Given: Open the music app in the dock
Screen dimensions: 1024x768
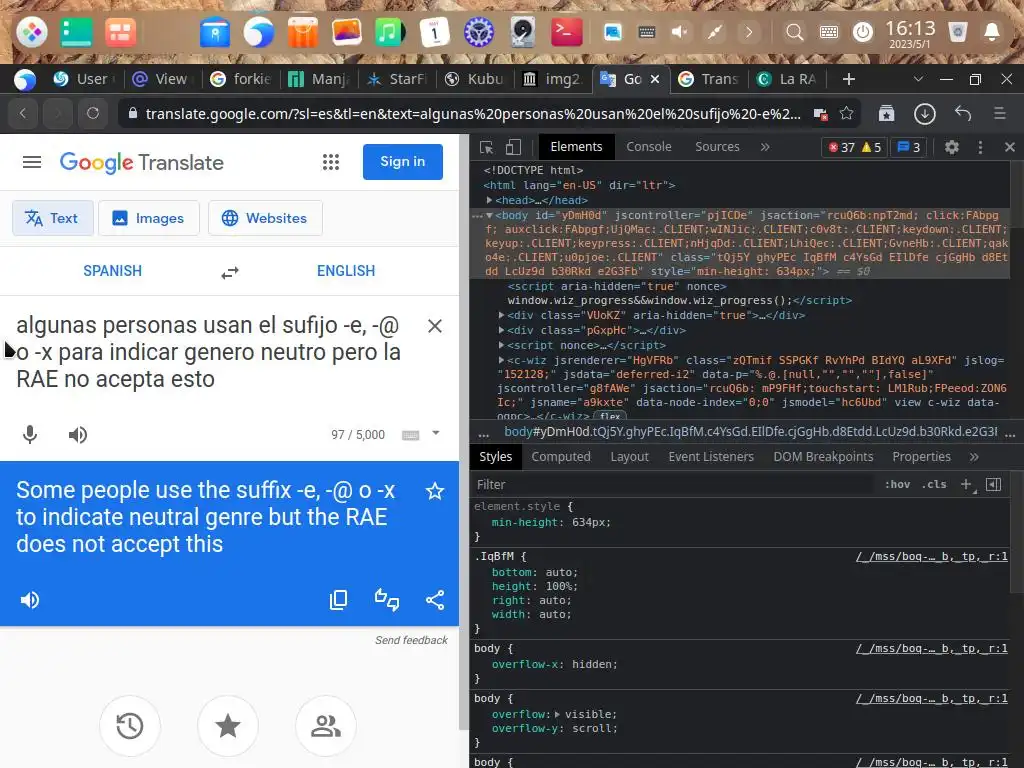Looking at the screenshot, I should (389, 31).
